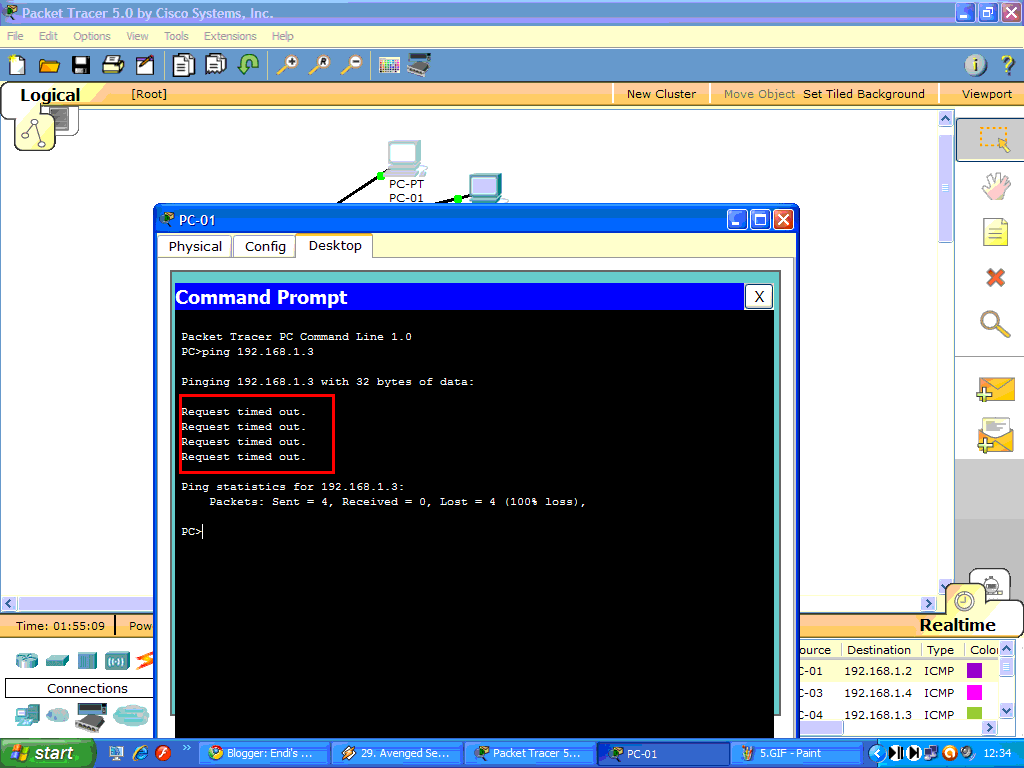The image size is (1024, 768).
Task: Select the End Devices category
Action: pyautogui.click(x=27, y=716)
